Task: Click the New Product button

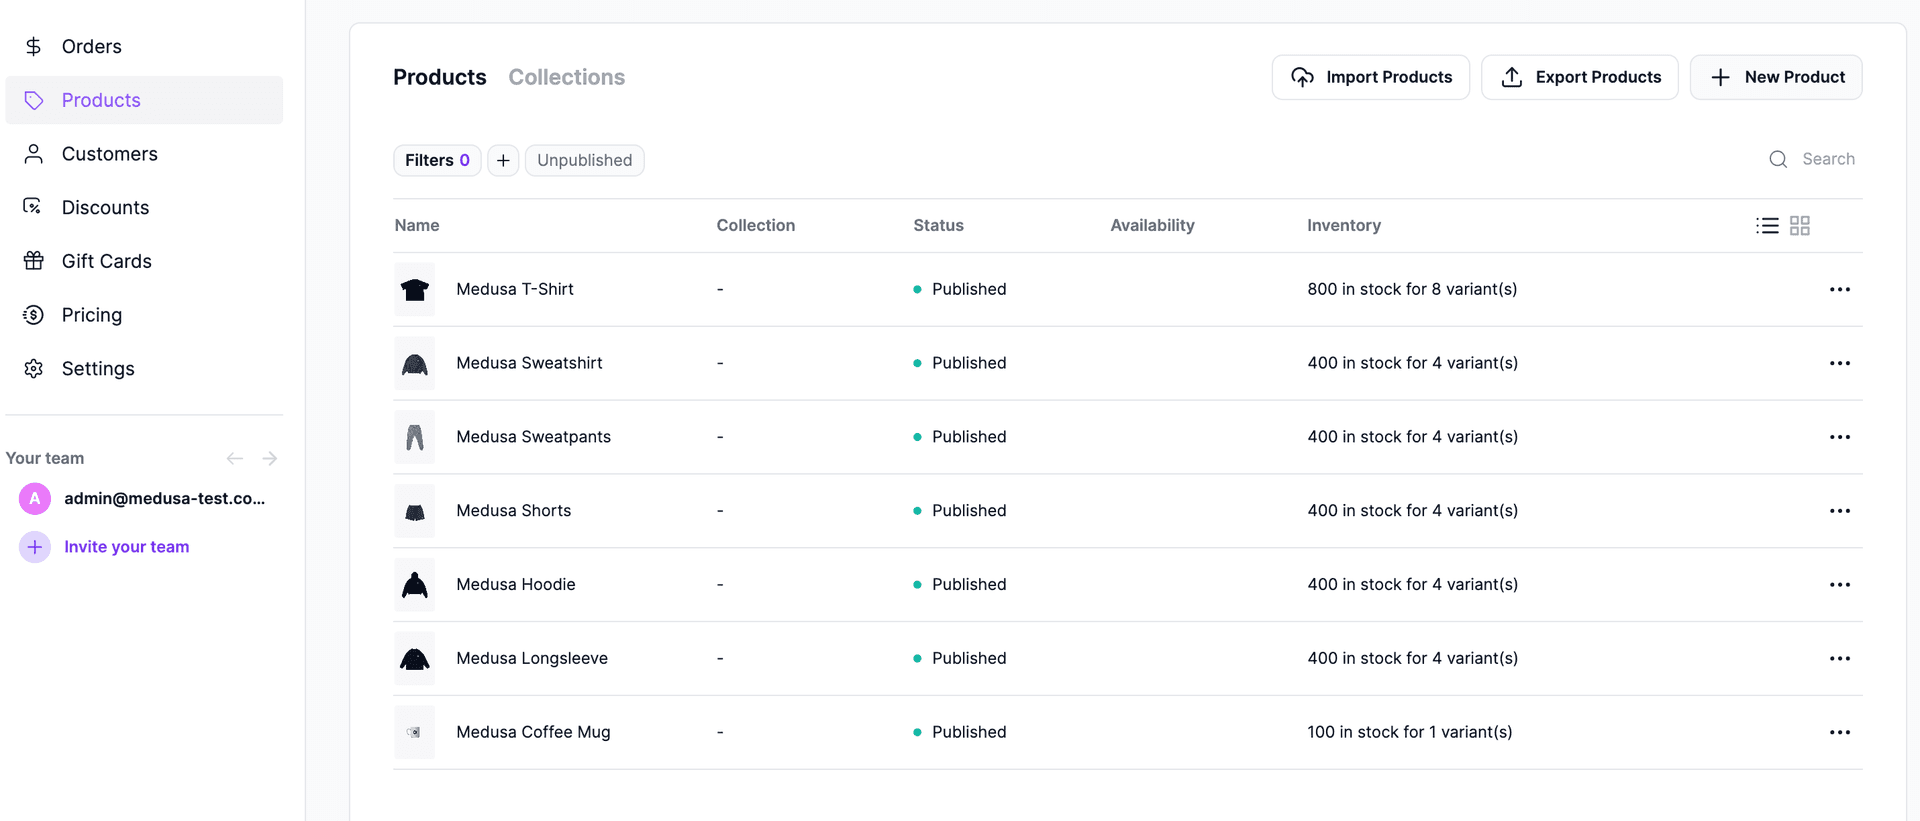Action: (x=1775, y=78)
